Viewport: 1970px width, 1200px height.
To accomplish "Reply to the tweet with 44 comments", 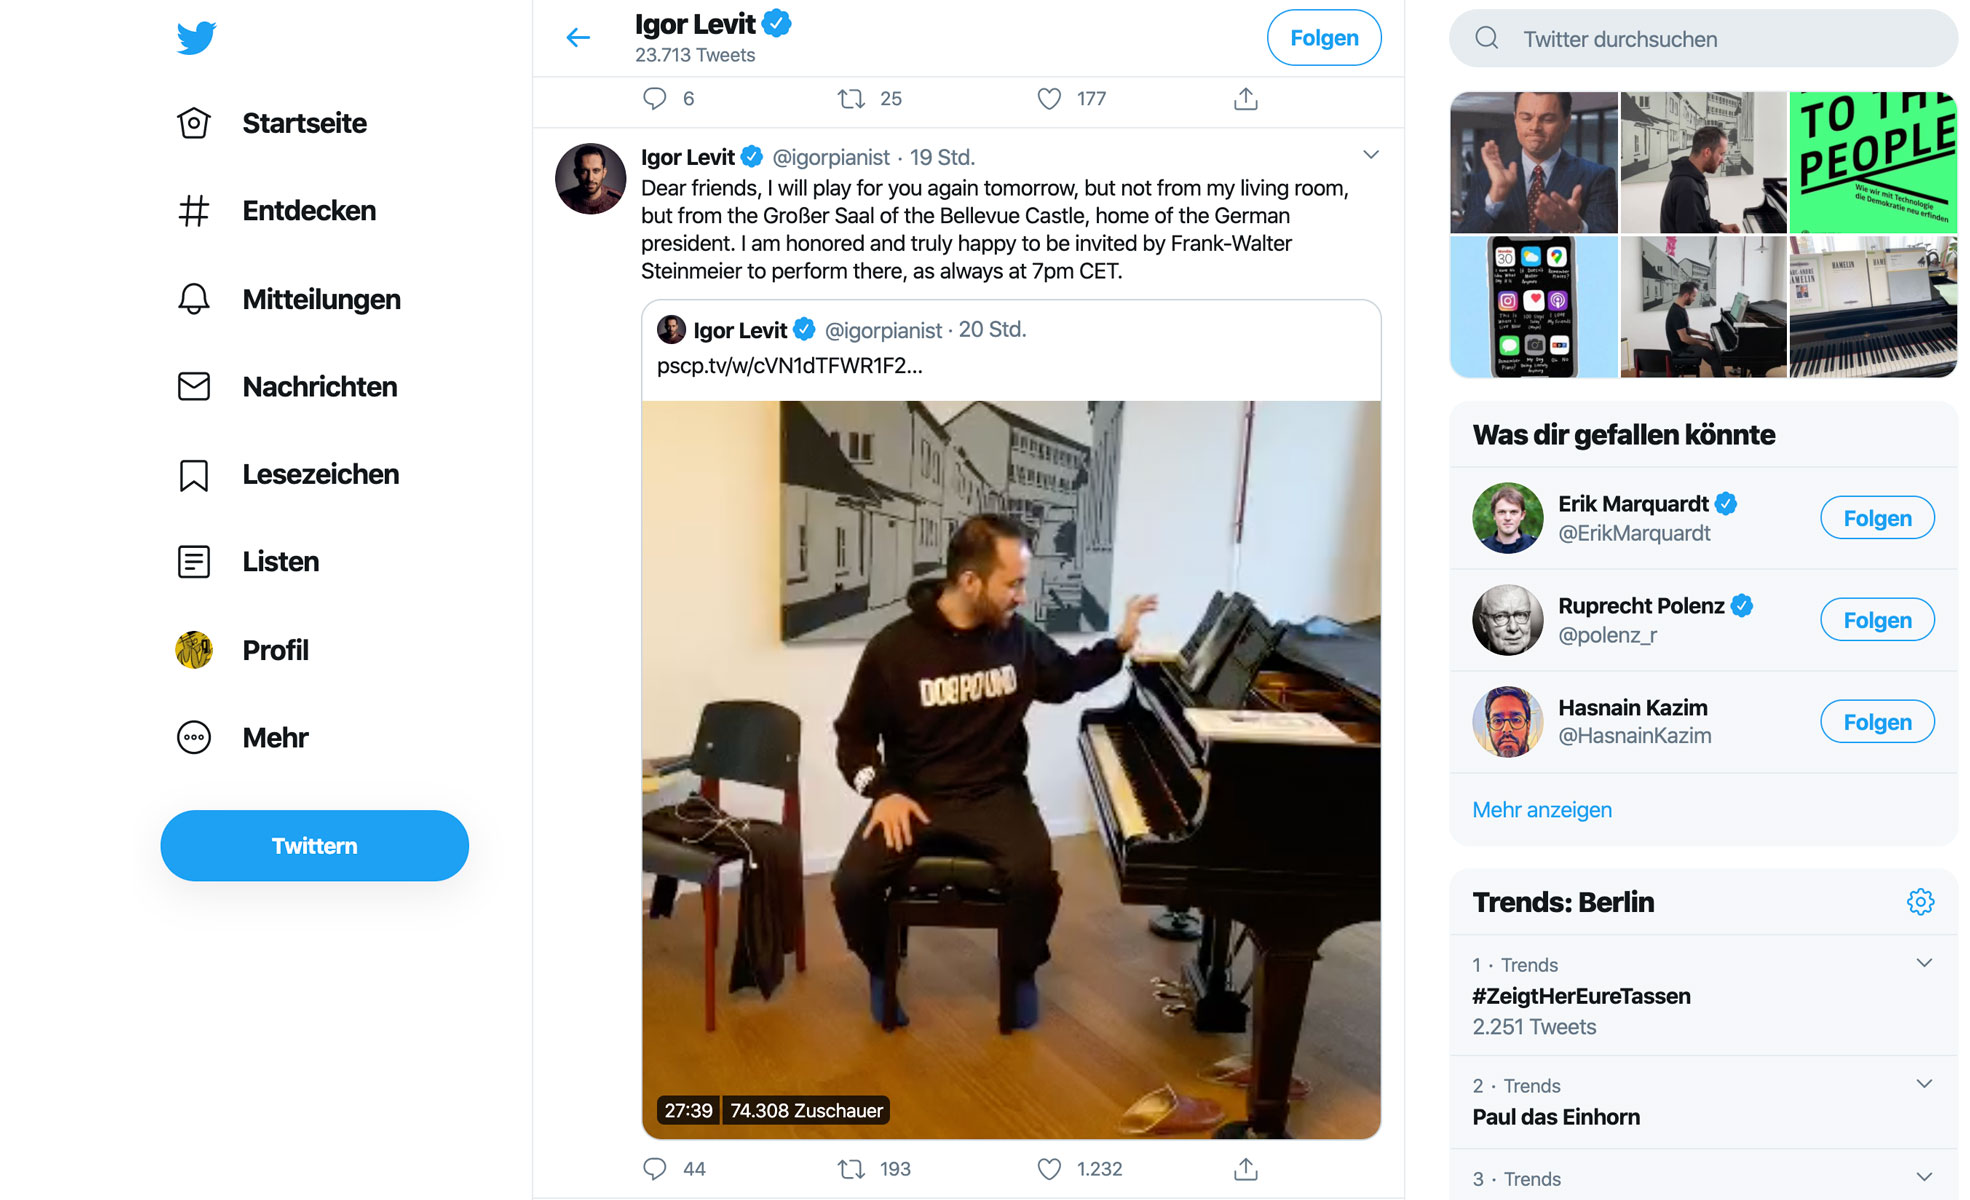I will pos(655,1169).
